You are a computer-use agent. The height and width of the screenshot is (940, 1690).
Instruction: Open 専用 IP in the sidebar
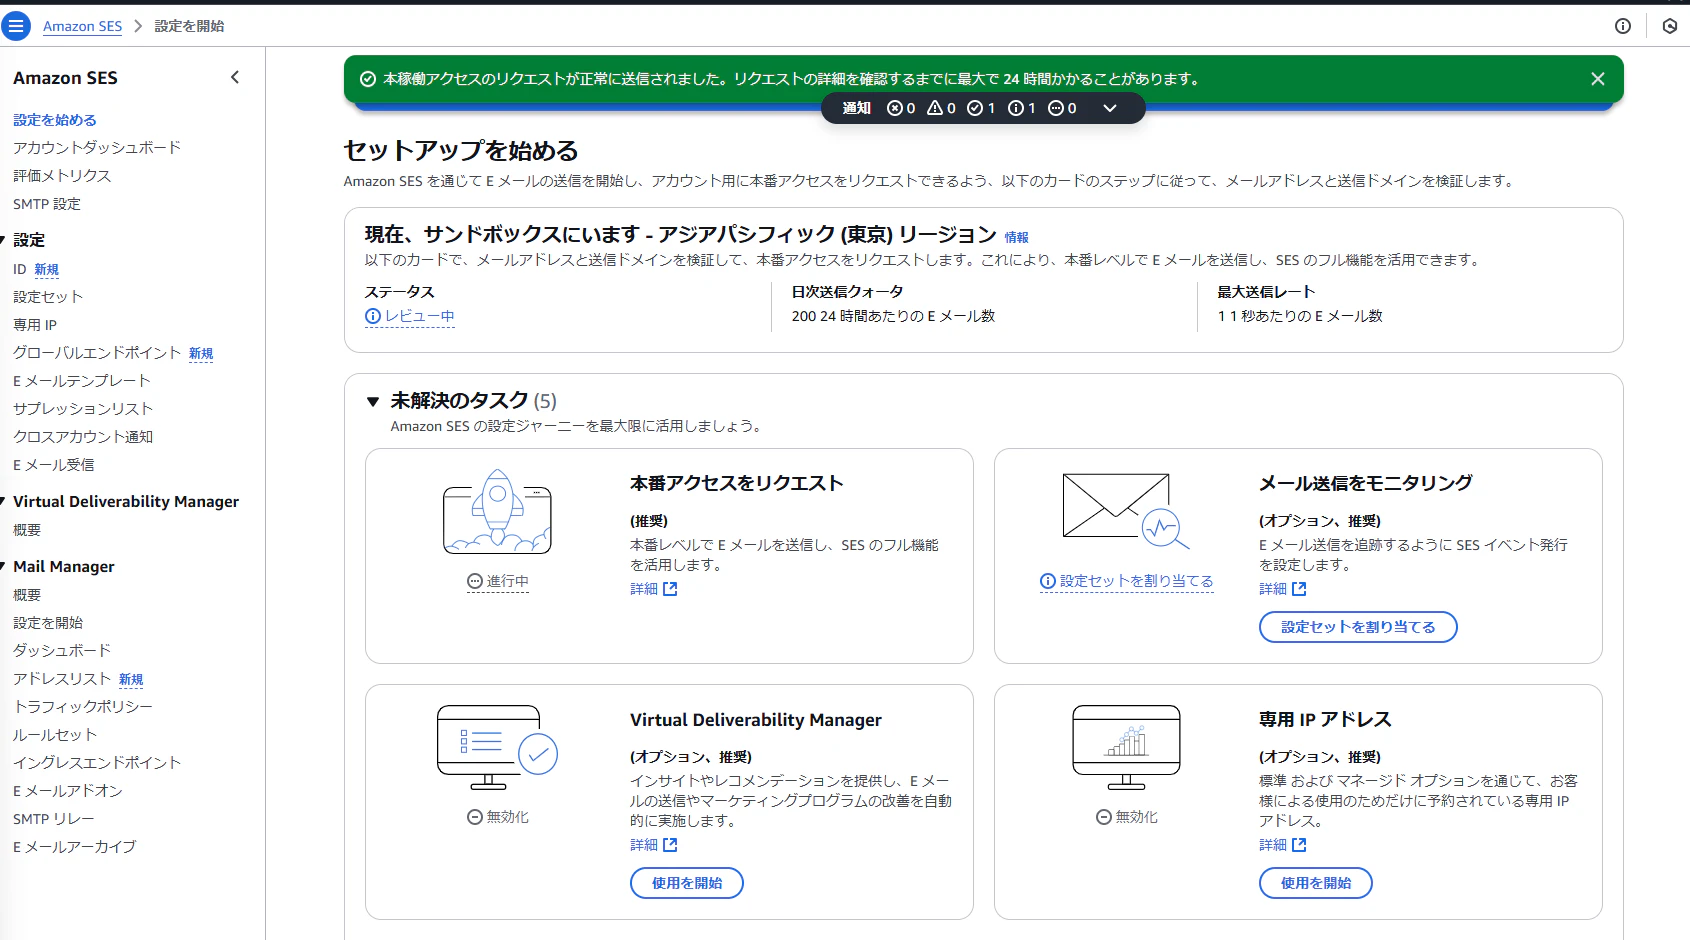pos(35,325)
